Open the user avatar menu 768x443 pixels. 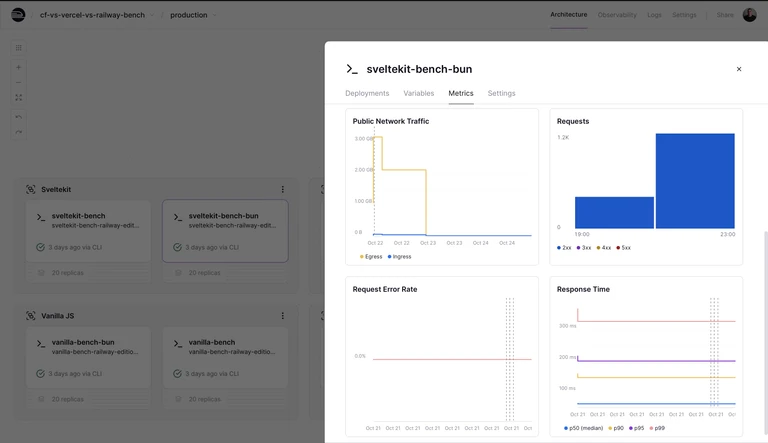click(x=749, y=15)
